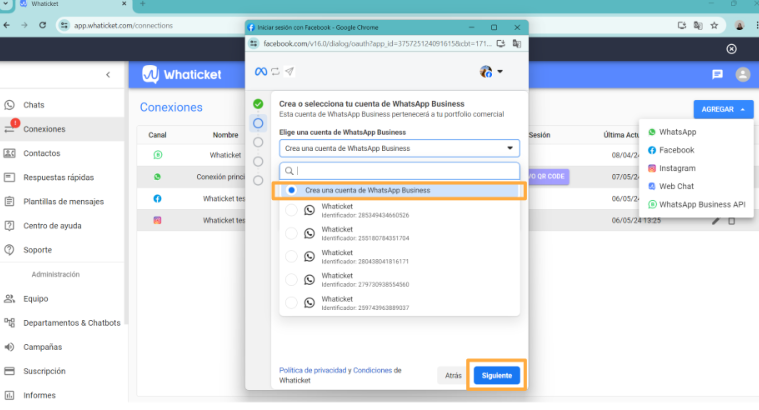The image size is (759, 410).
Task: Click the Campañas megaphone icon
Action: click(x=9, y=347)
